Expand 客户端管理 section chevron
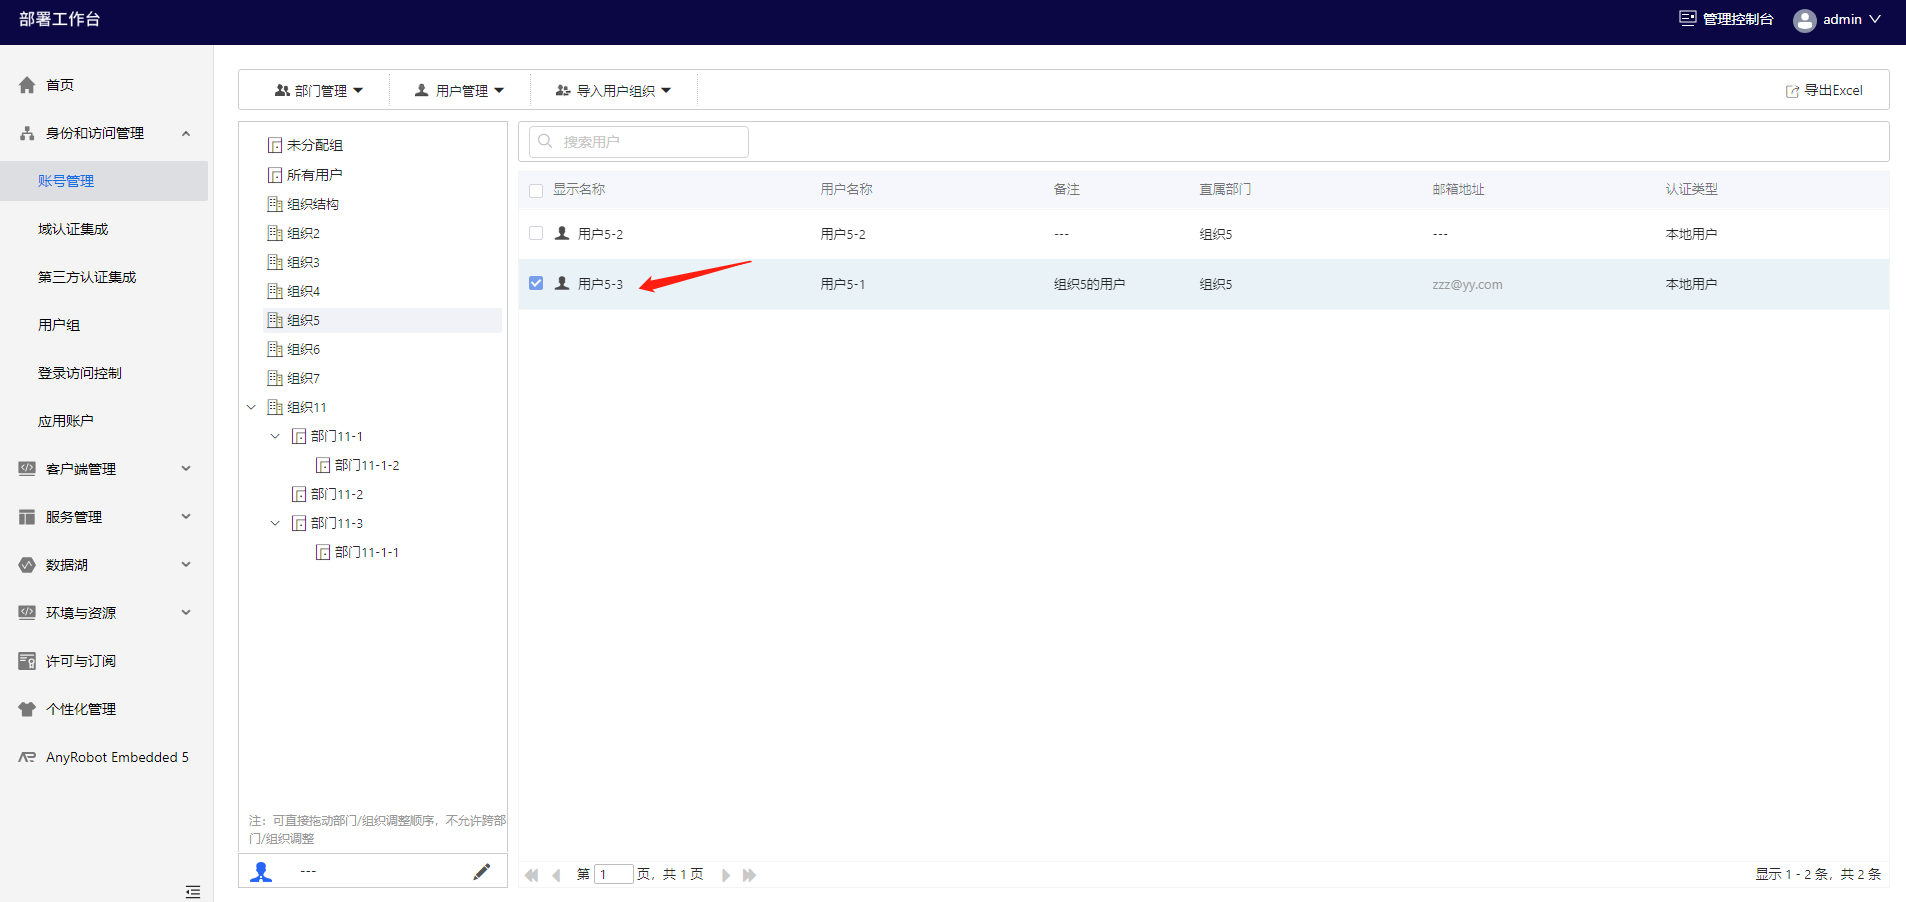1906x902 pixels. pyautogui.click(x=186, y=468)
